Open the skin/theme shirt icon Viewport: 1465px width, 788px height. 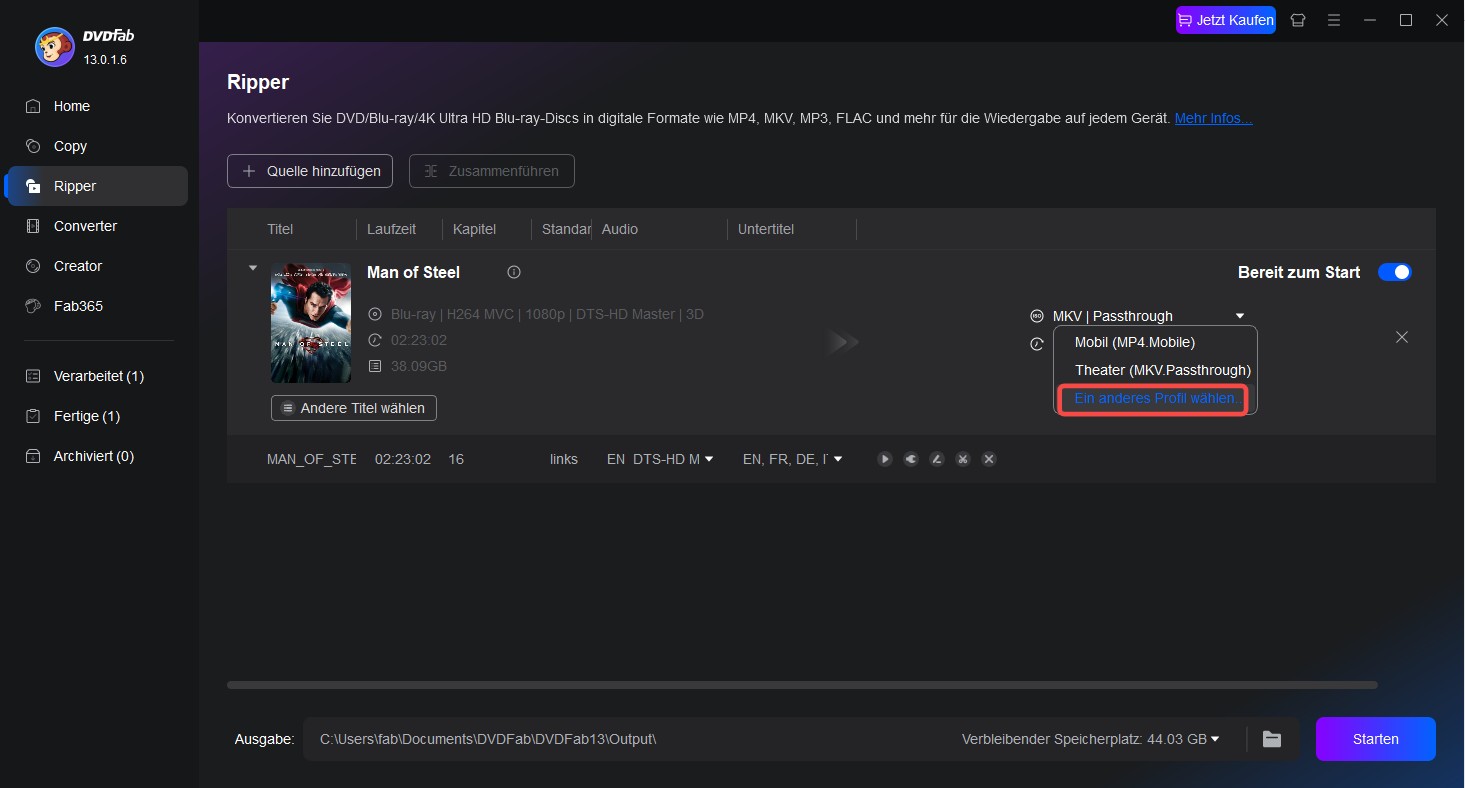click(1298, 20)
